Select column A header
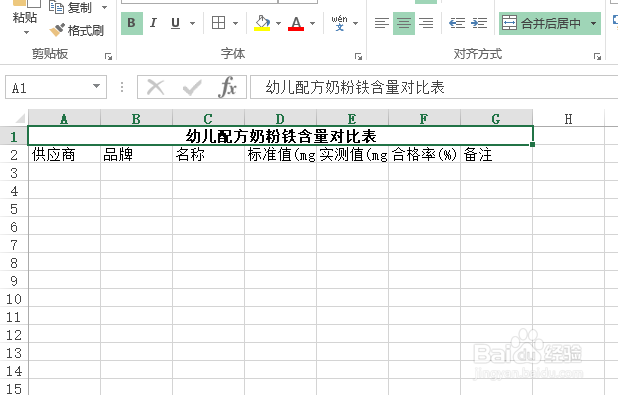Screen dimensions: 618x395 tap(64, 119)
